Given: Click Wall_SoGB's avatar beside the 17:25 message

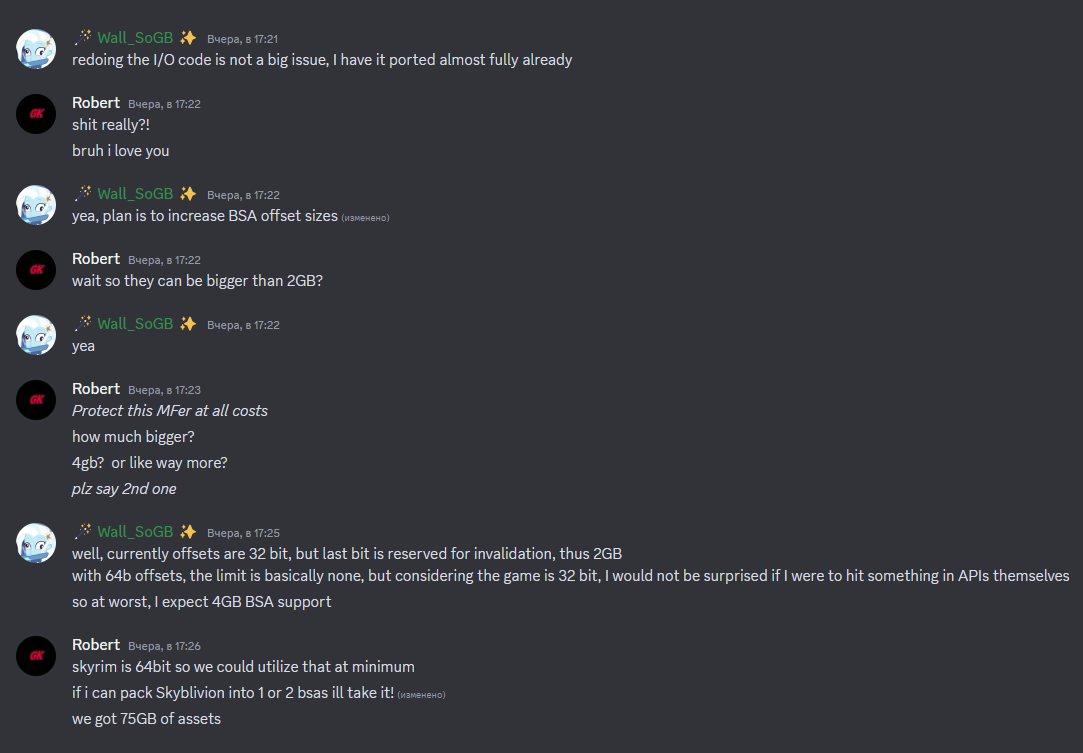Looking at the screenshot, I should point(36,542).
